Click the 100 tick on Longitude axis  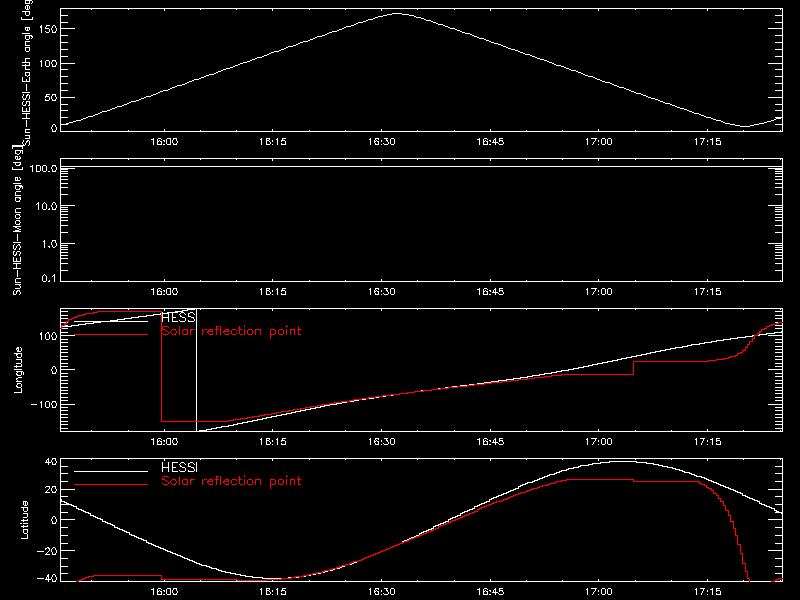click(x=47, y=336)
